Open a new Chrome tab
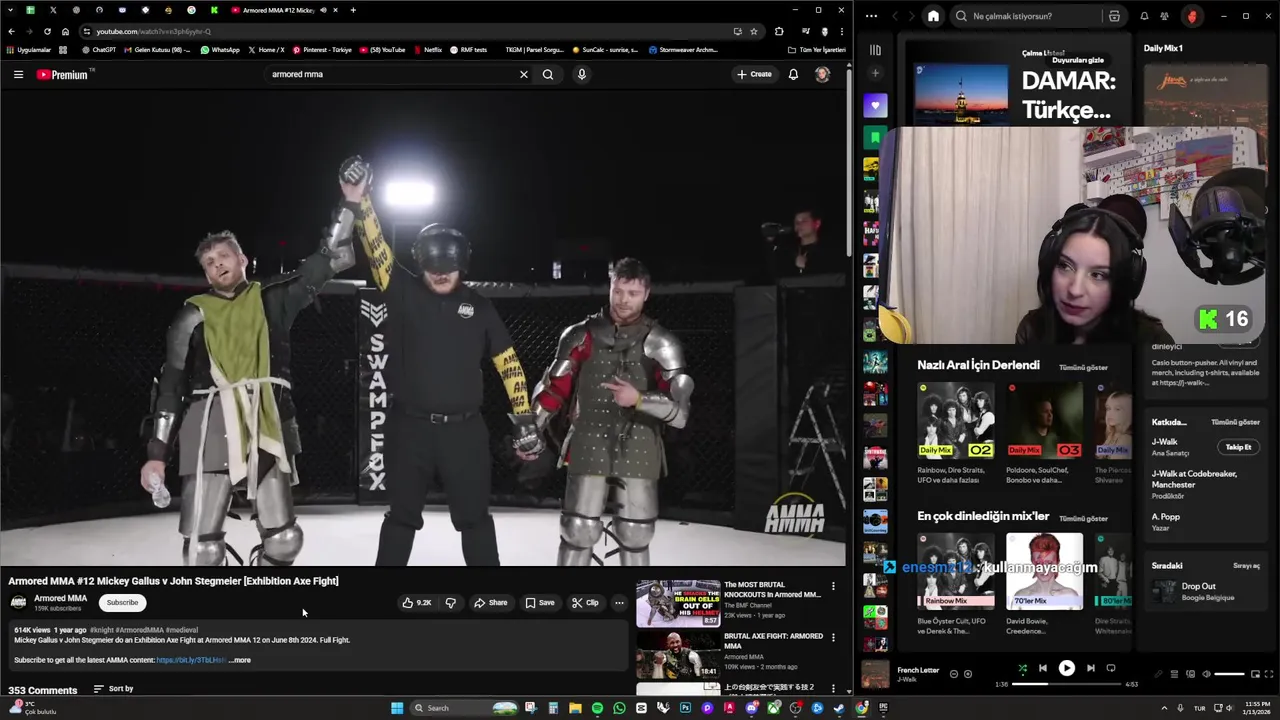Image resolution: width=1280 pixels, height=720 pixels. pos(353,10)
